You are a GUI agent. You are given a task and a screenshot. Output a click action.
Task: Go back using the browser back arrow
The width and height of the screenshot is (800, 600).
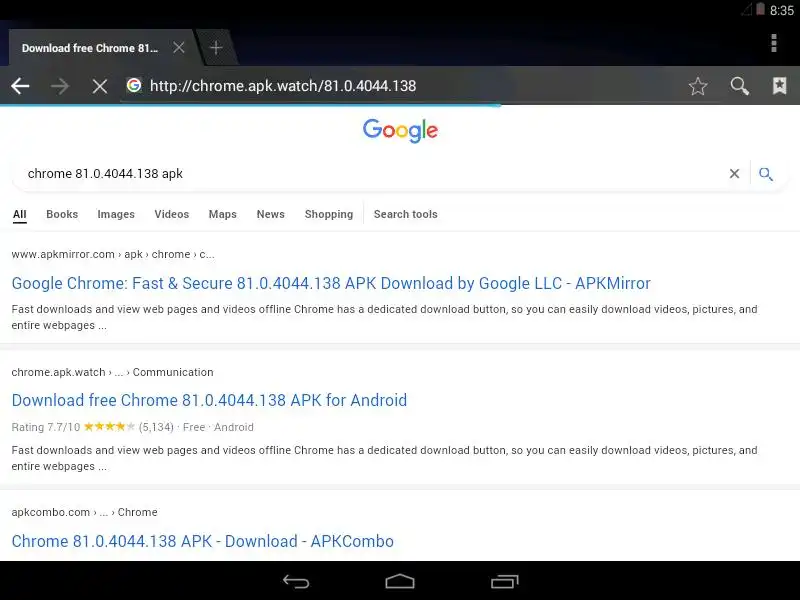20,86
